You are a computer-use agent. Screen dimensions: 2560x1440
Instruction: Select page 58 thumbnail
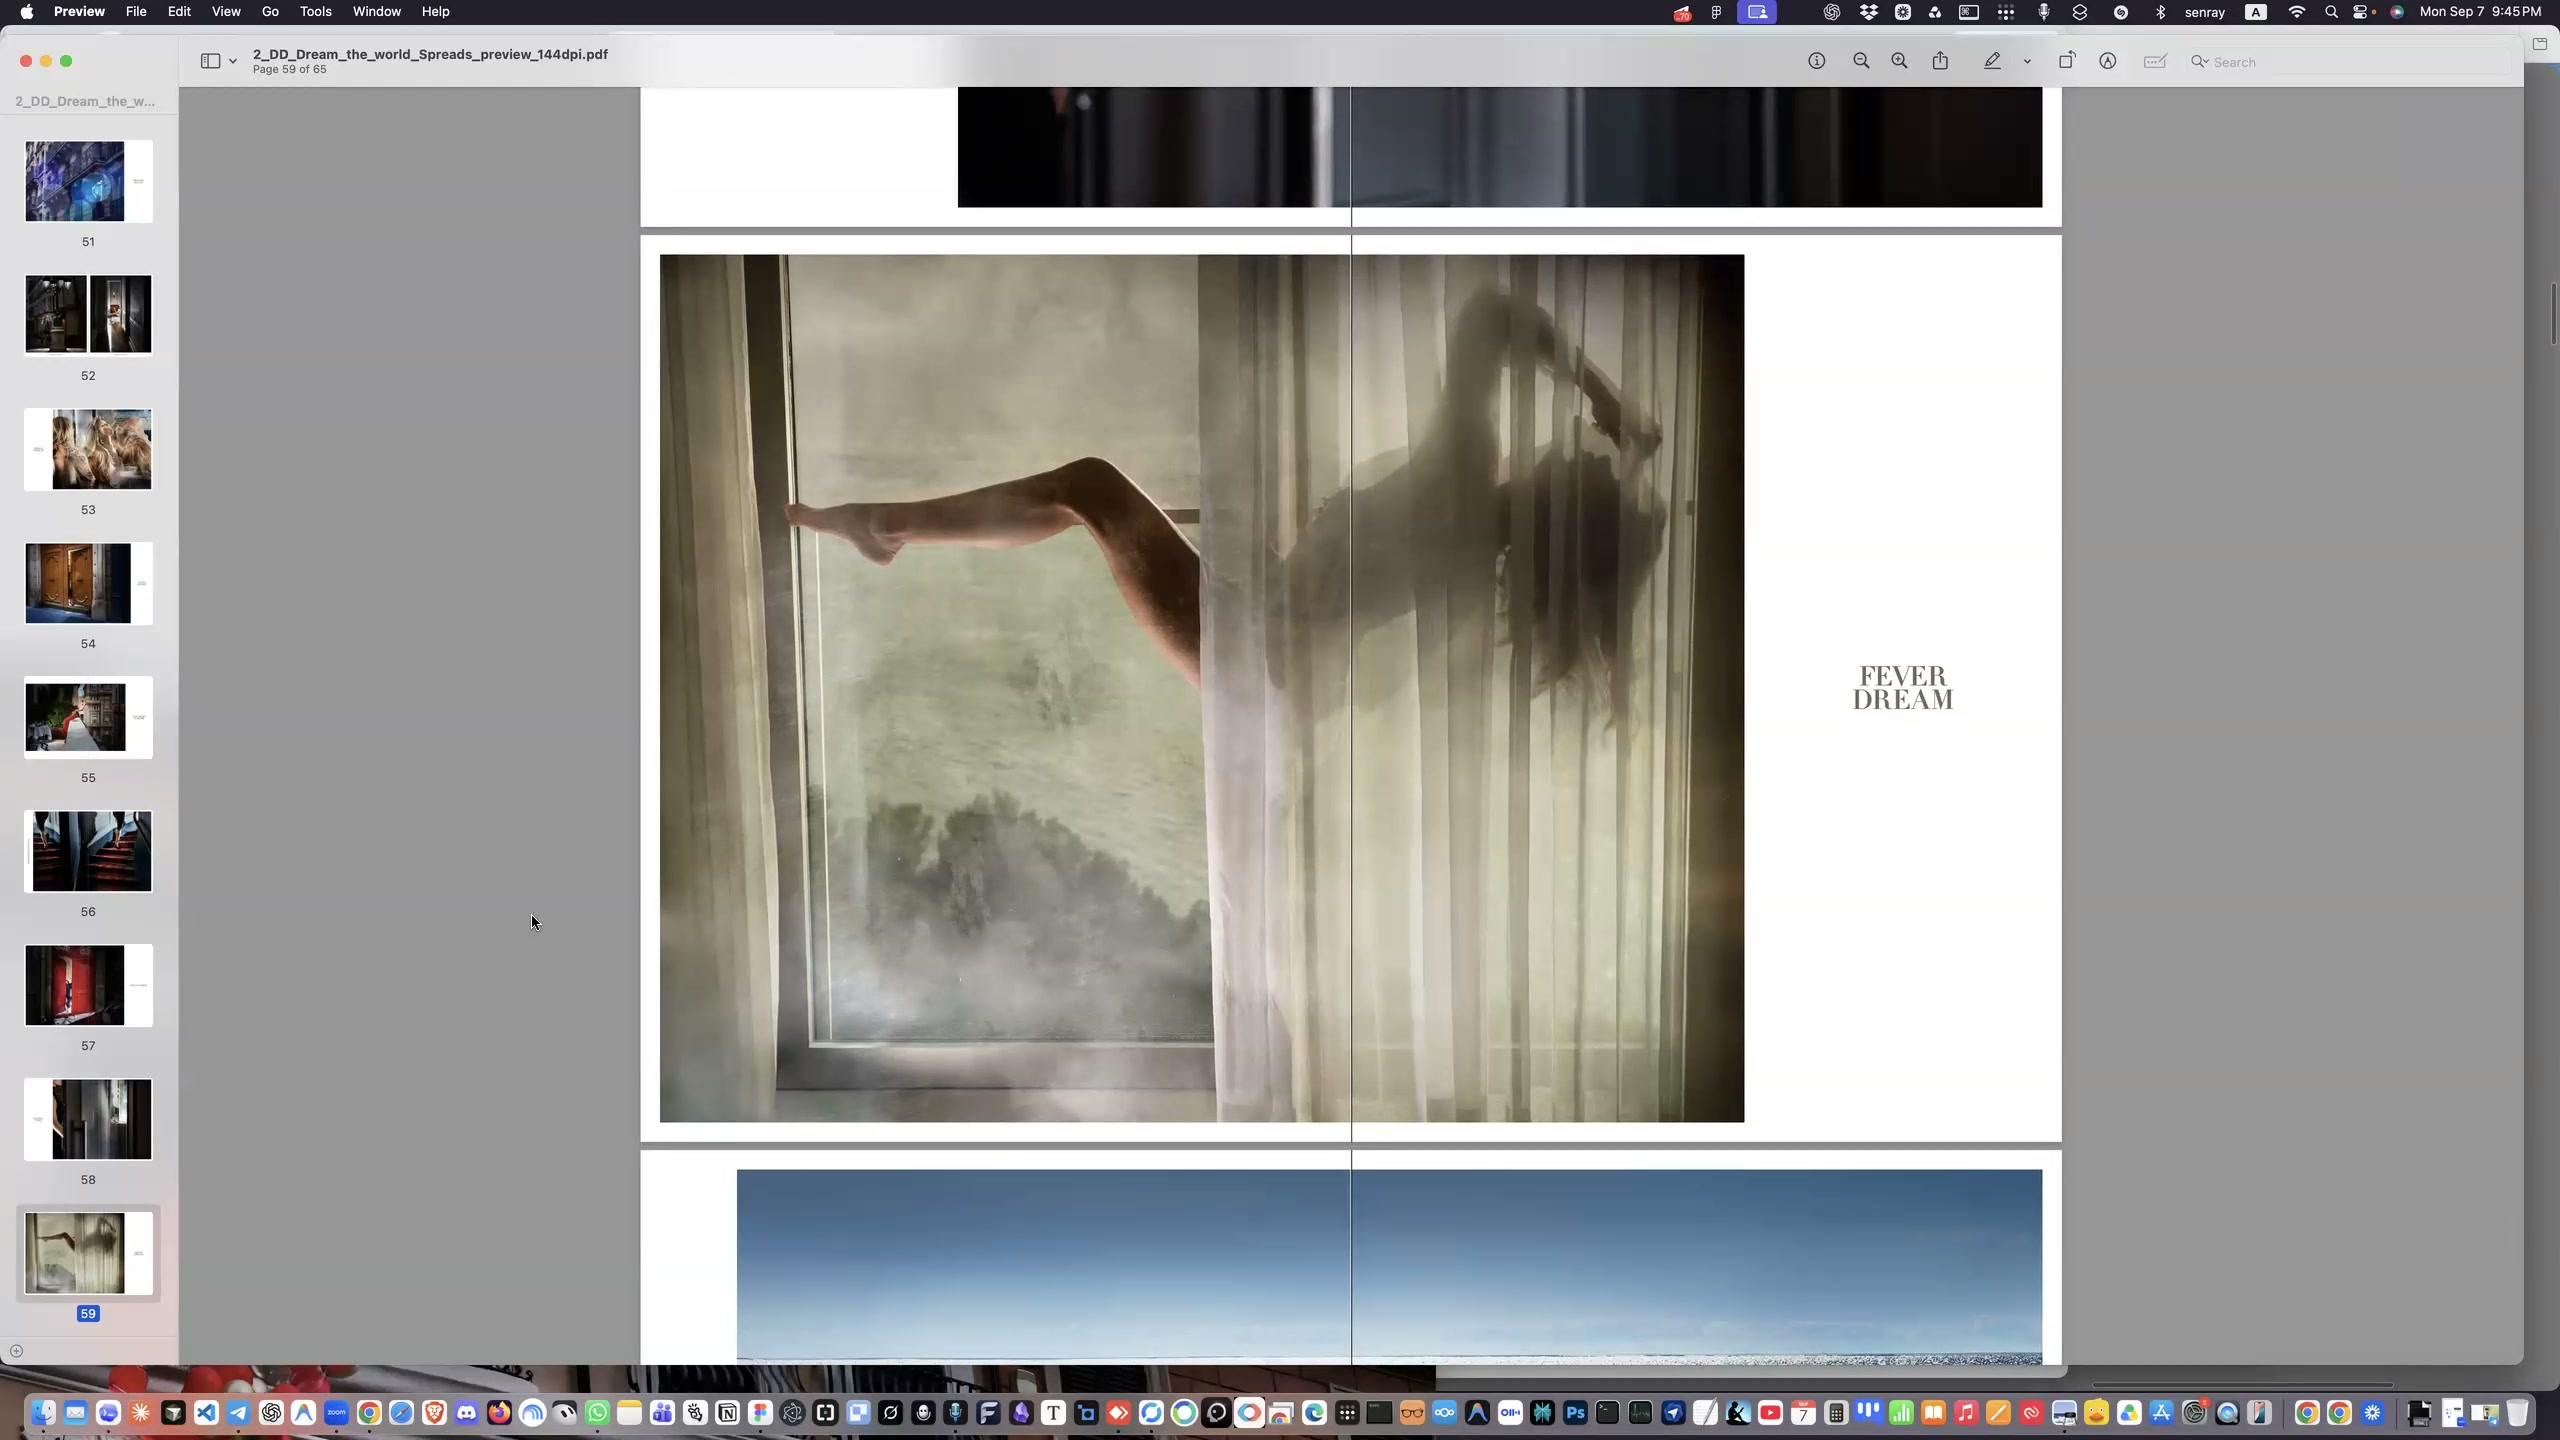coord(88,1119)
